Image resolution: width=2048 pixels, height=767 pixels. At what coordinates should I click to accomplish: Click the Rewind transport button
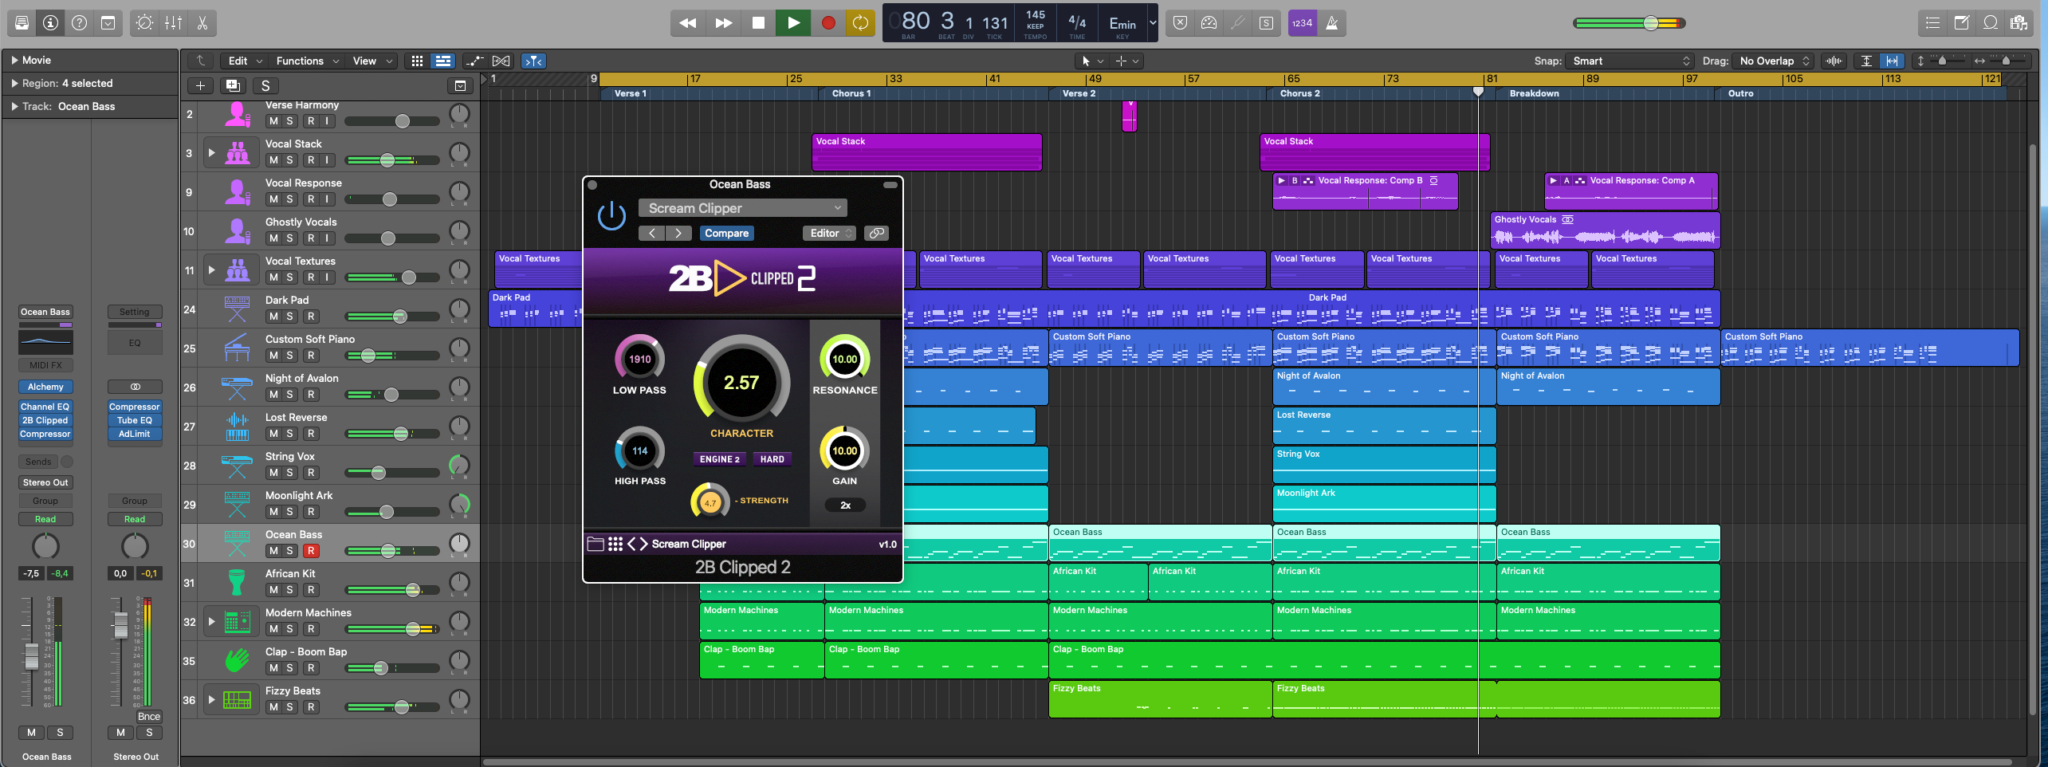click(x=688, y=23)
